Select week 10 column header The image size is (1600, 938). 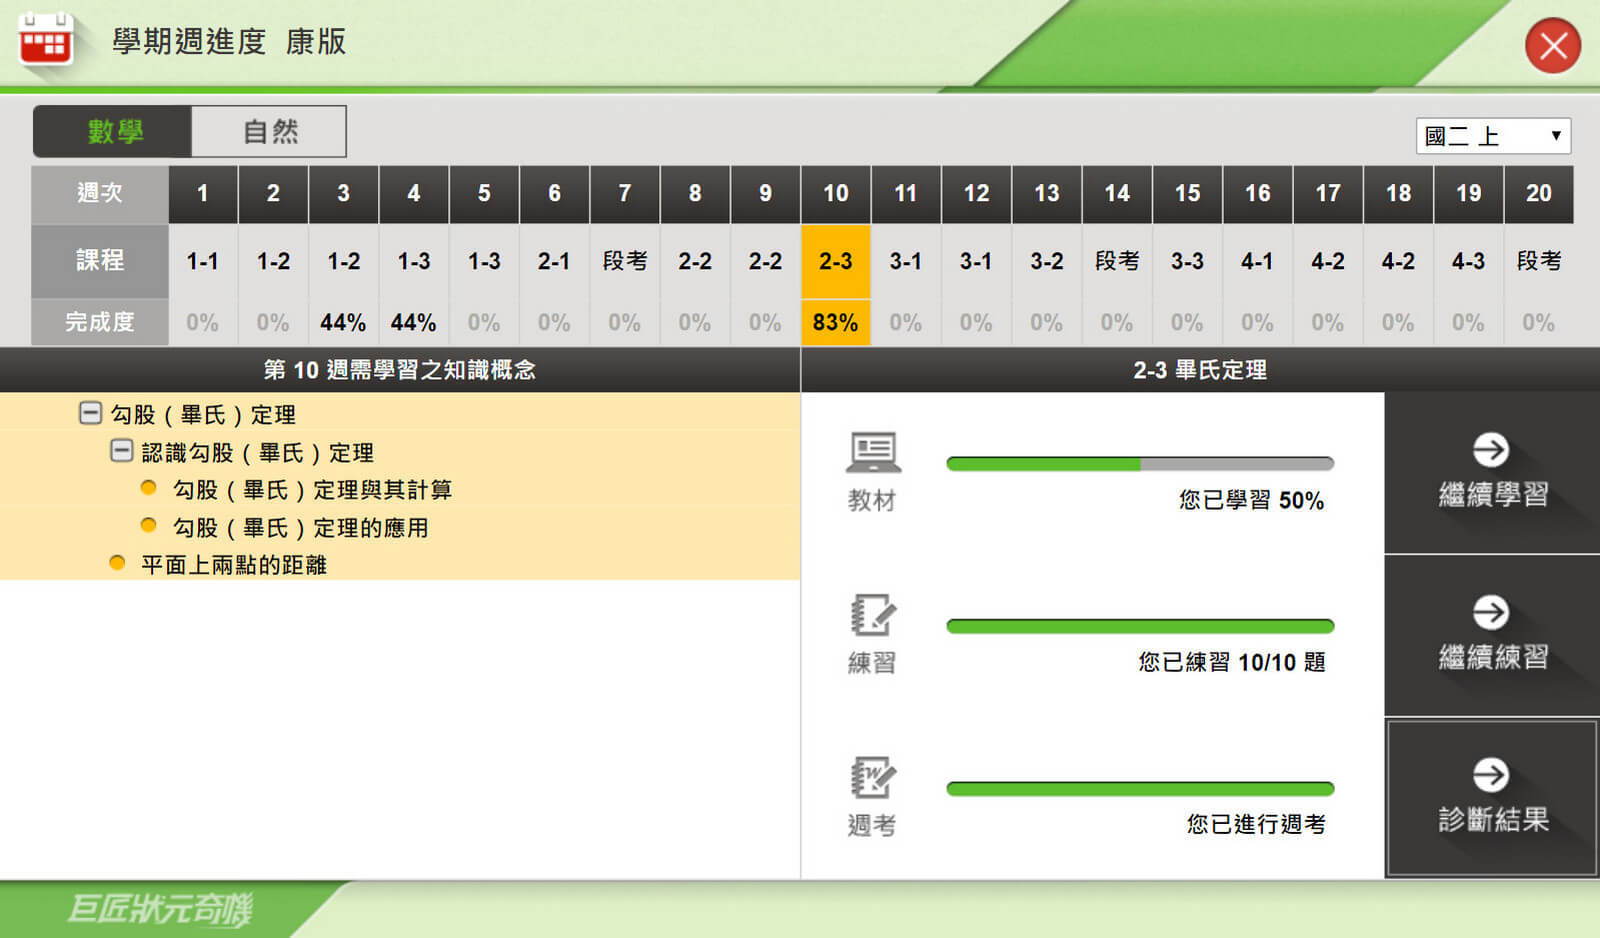coord(836,194)
